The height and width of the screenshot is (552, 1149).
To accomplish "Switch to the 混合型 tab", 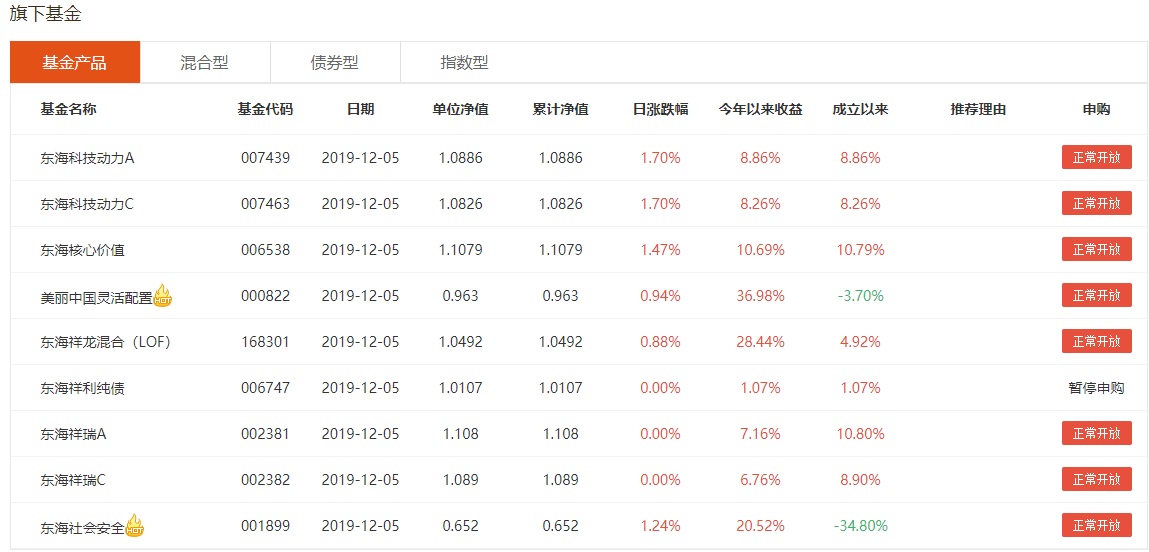I will coord(204,62).
